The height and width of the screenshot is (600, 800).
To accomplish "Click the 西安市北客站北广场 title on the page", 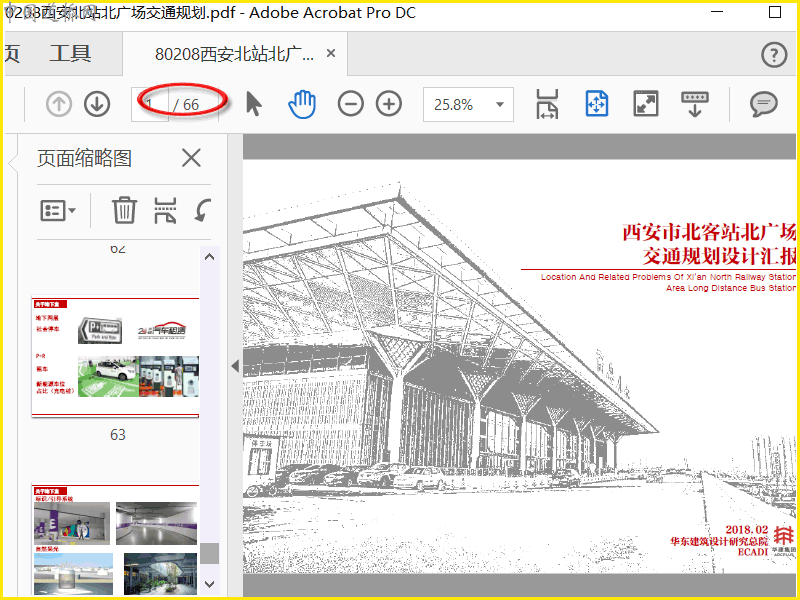I will (x=709, y=232).
